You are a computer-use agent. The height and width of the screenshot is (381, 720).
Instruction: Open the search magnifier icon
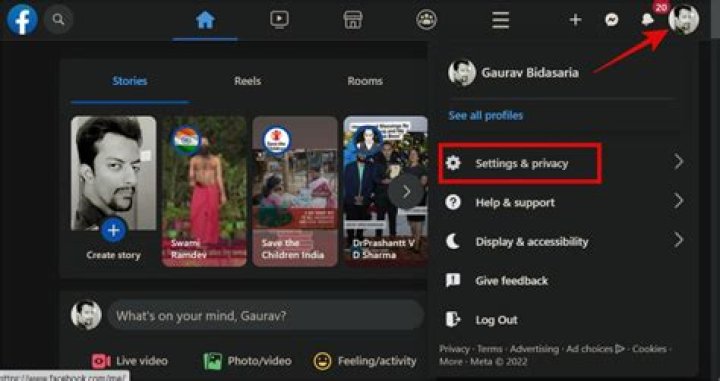[x=58, y=19]
